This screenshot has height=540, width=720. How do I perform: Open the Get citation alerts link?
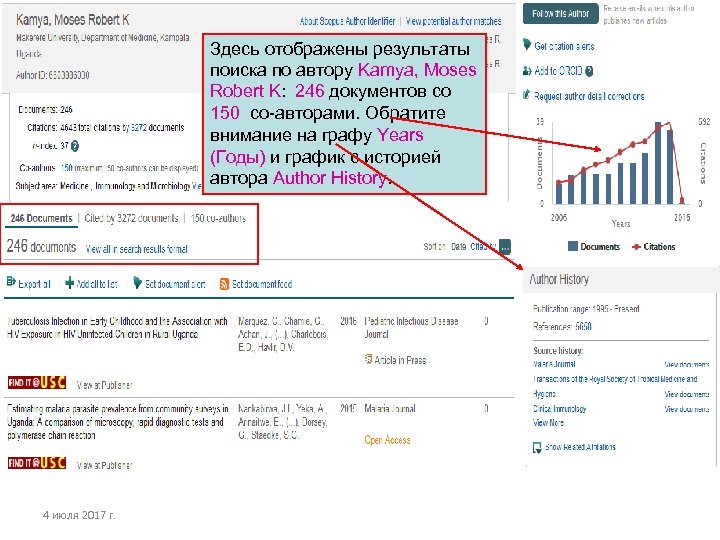click(x=564, y=46)
